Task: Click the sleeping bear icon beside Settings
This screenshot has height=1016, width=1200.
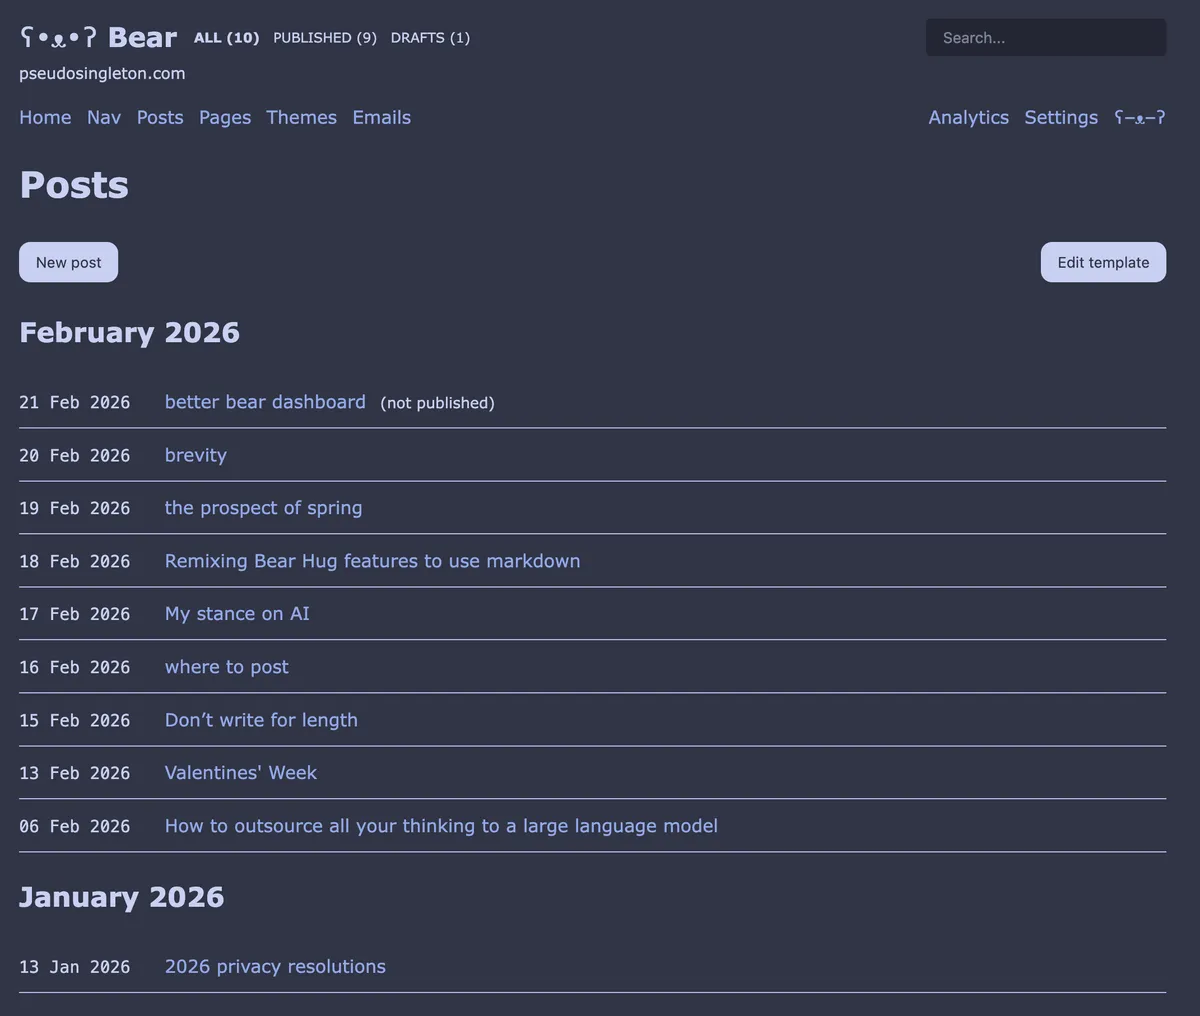Action: coord(1140,118)
